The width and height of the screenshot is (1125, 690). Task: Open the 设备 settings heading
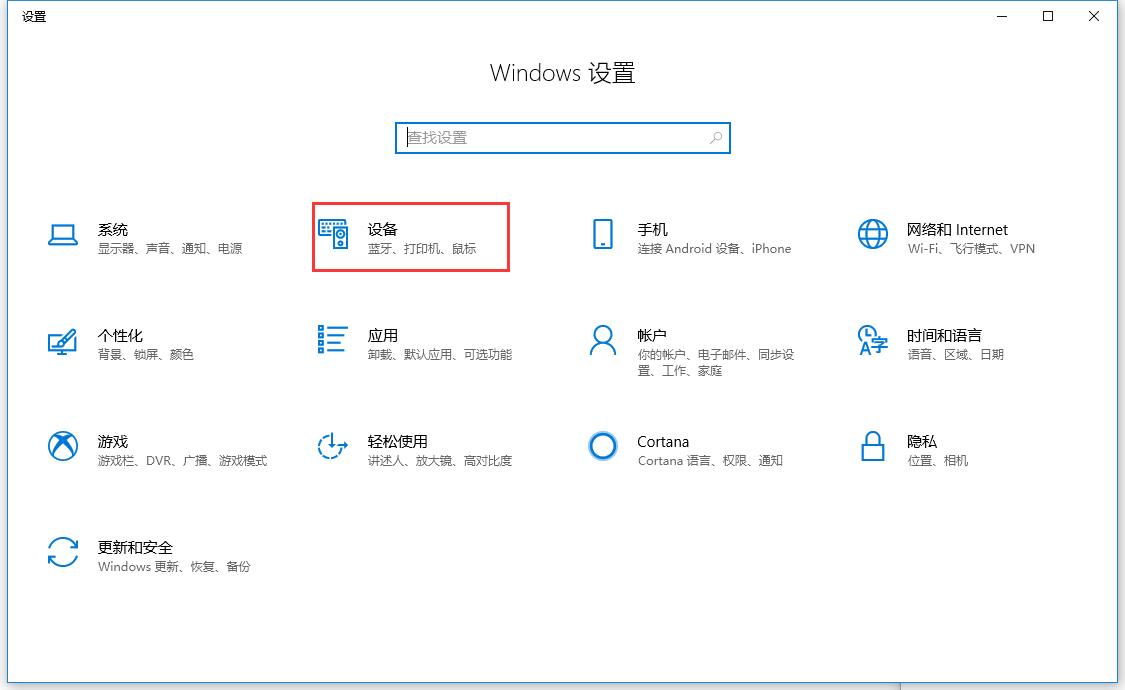(382, 230)
